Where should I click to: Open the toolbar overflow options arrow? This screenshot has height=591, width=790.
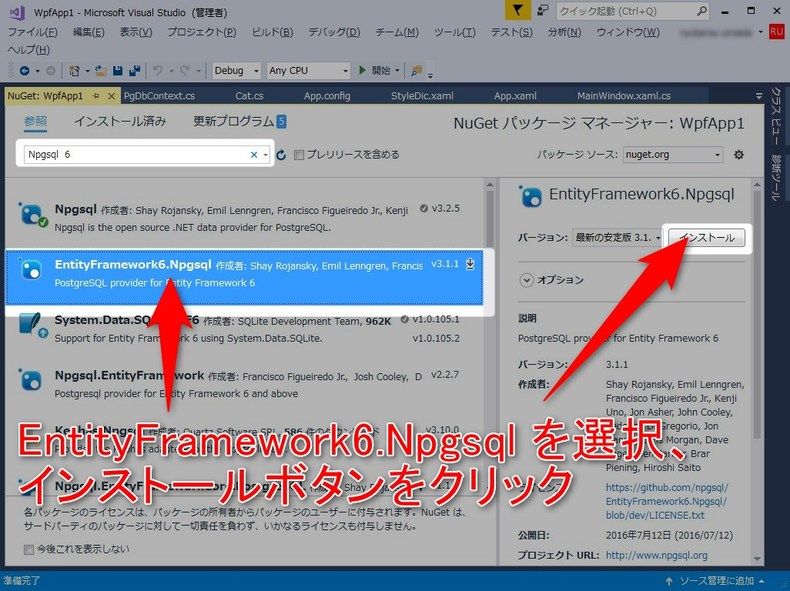430,76
